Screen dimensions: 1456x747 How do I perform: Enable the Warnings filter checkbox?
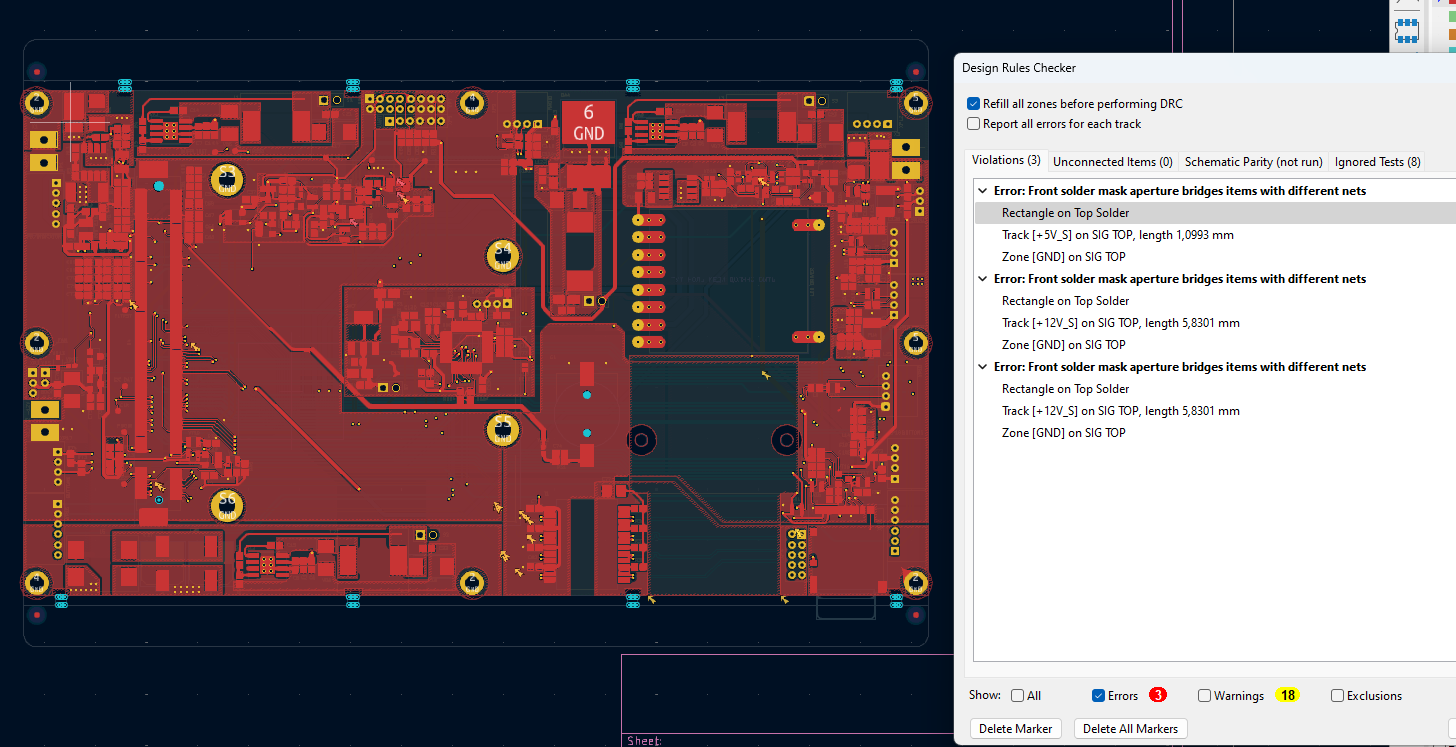(1204, 696)
